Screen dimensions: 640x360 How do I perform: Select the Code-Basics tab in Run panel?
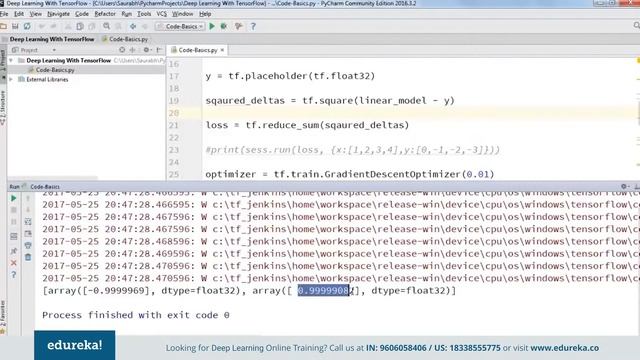click(45, 187)
